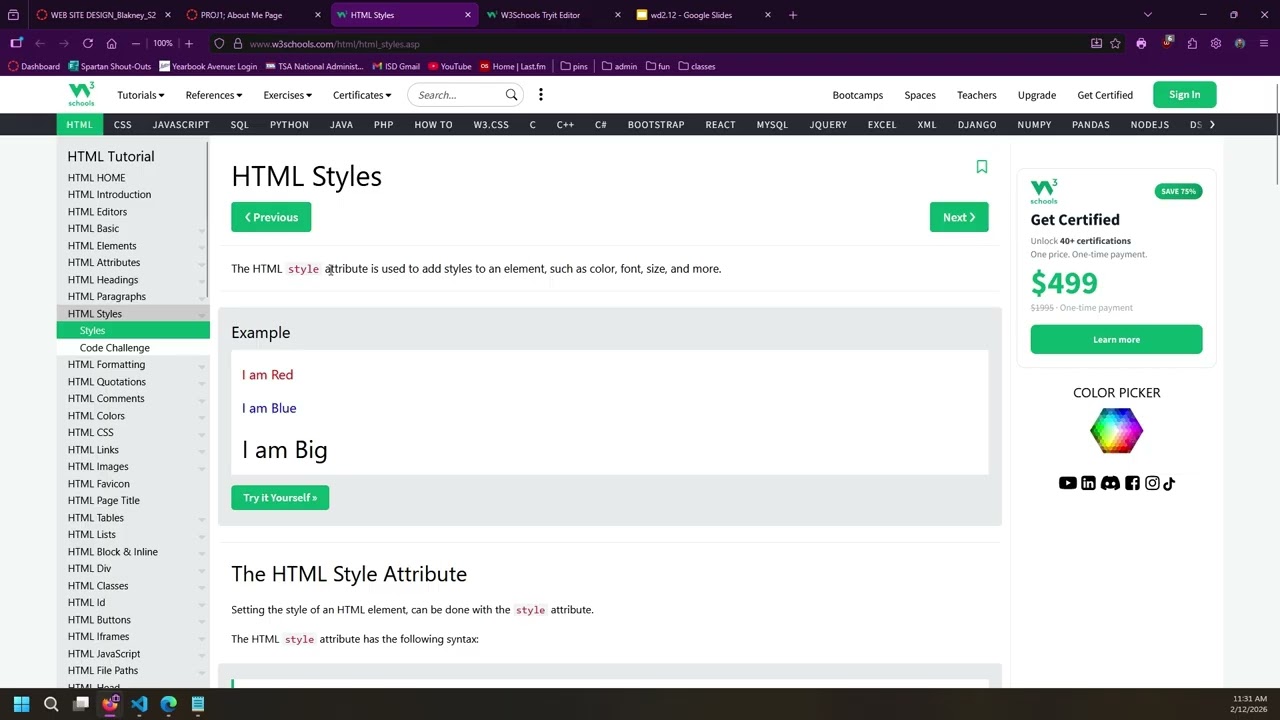Open the Exercises dropdown menu
The width and height of the screenshot is (1280, 720).
(x=288, y=95)
